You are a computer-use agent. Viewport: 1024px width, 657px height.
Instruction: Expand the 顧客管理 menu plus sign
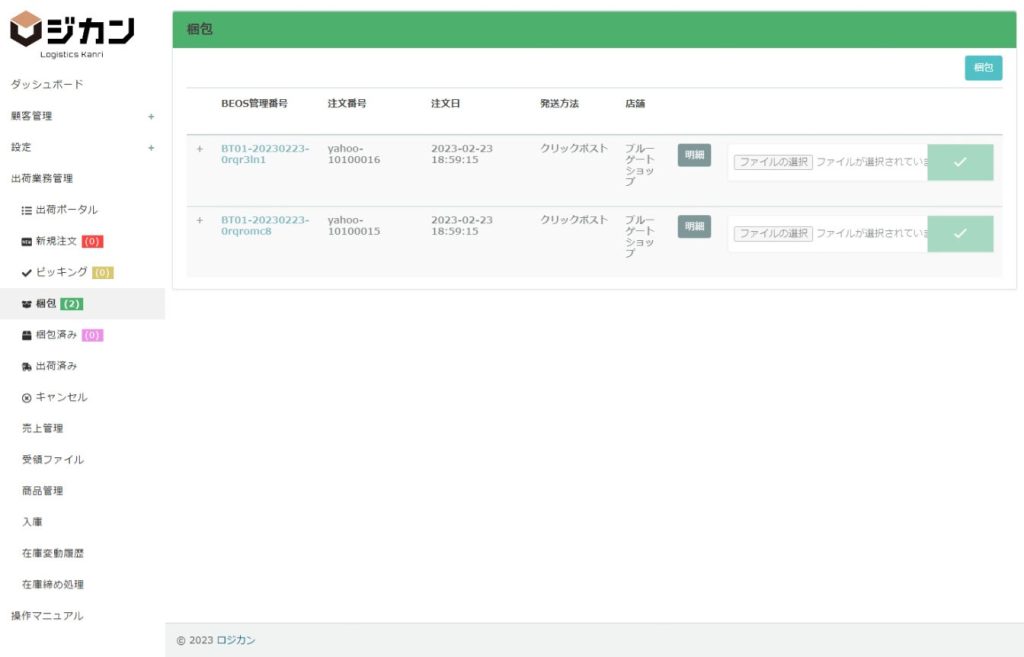coord(151,116)
